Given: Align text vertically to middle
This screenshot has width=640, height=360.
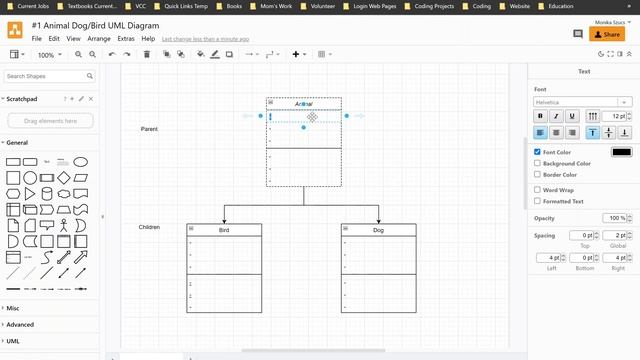Looking at the screenshot, I should click(x=609, y=132).
